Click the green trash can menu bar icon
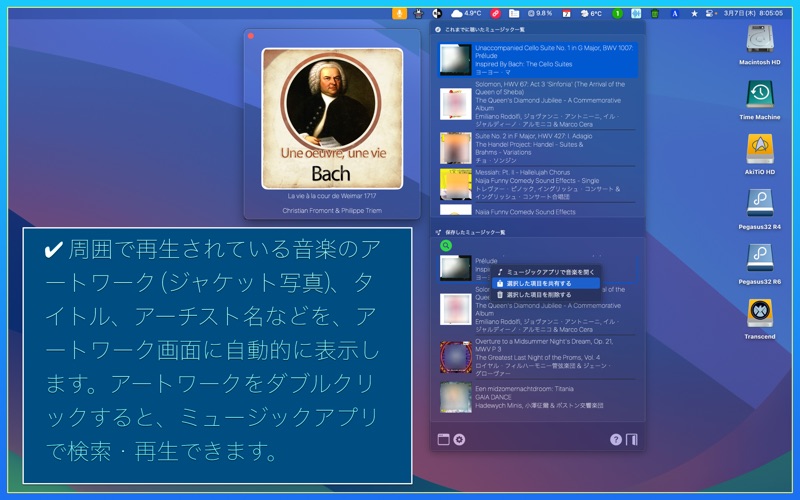 coord(655,14)
